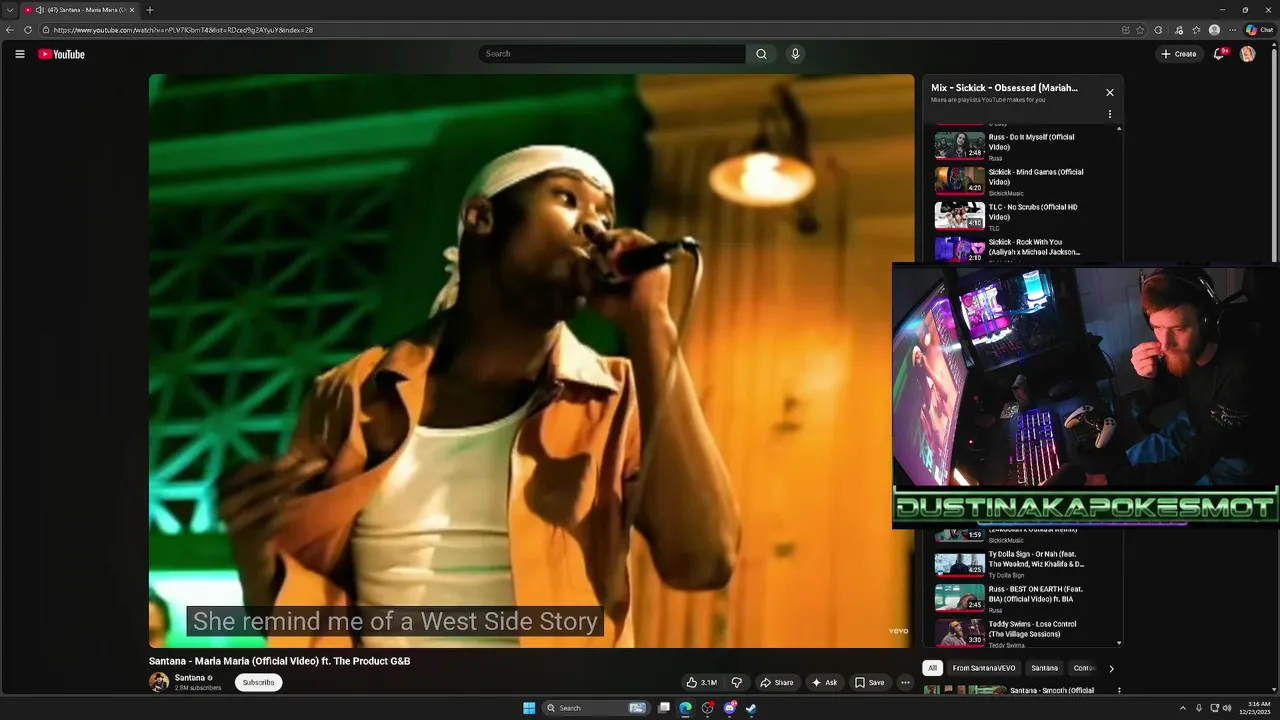Like the video with thumbs up
The image size is (1280, 720).
pyautogui.click(x=701, y=683)
